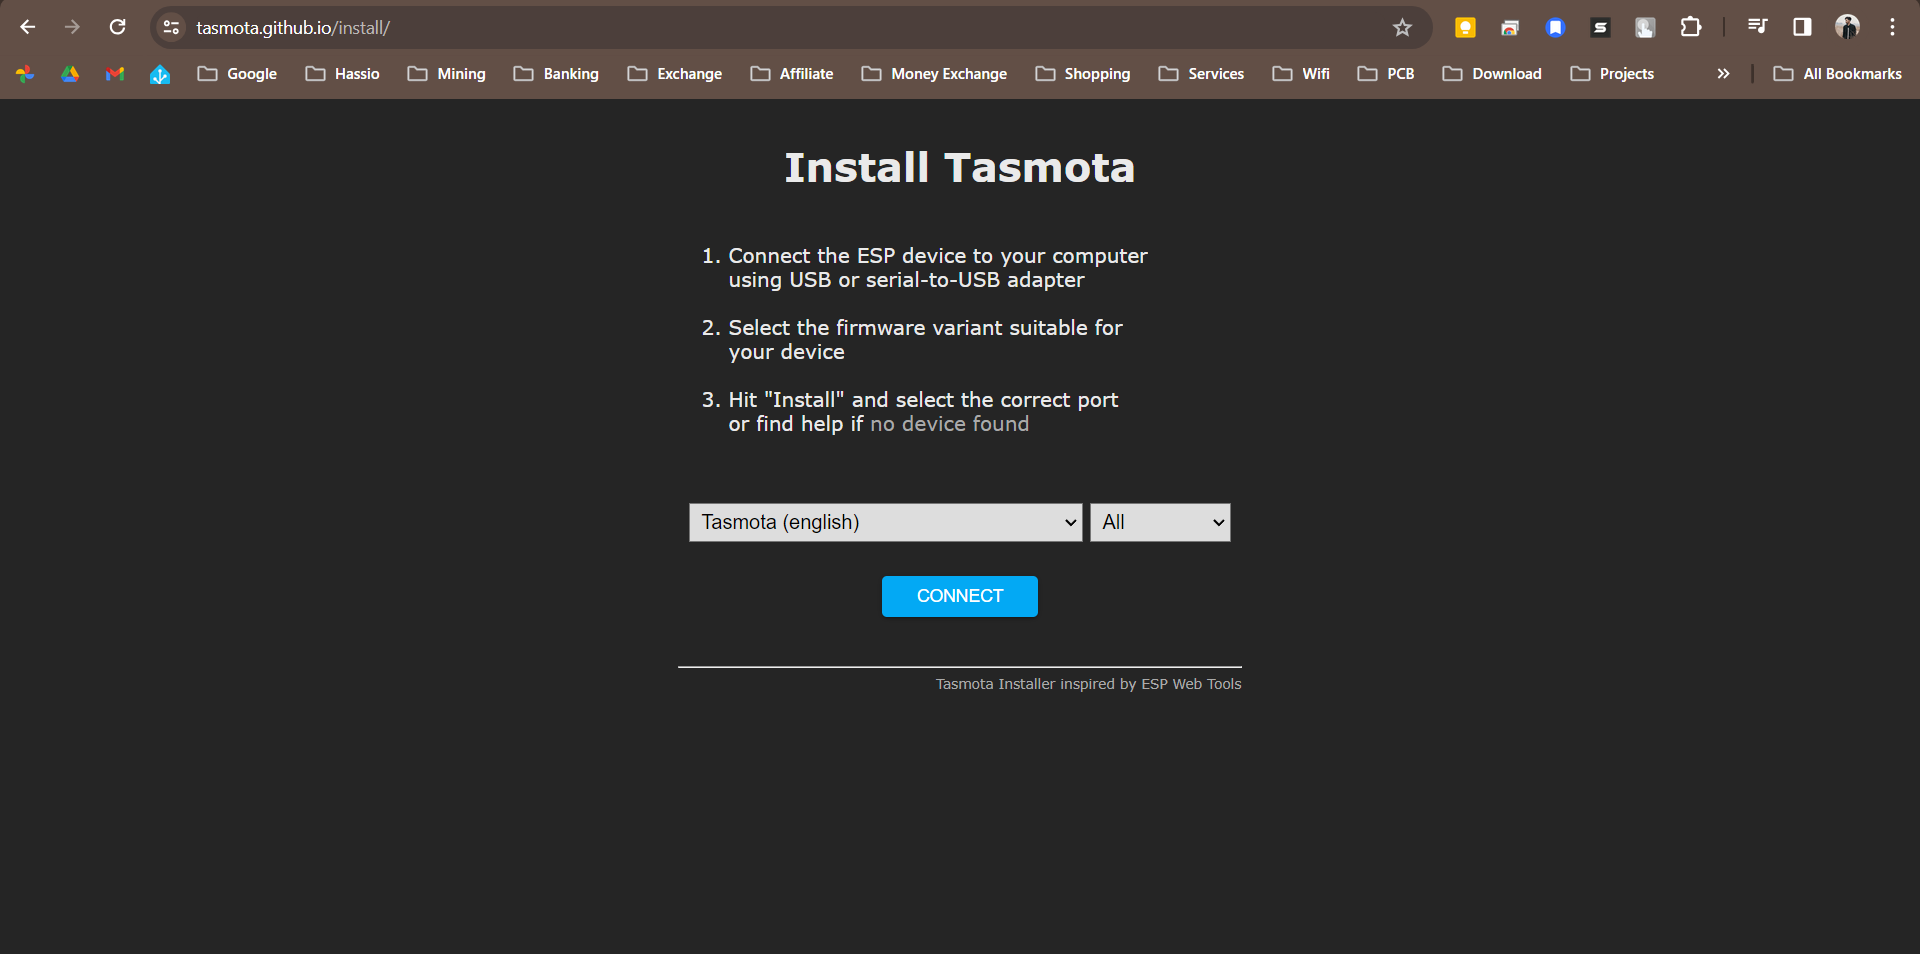This screenshot has height=954, width=1920.
Task: Open the Extensions puzzle-piece menu
Action: (1691, 27)
